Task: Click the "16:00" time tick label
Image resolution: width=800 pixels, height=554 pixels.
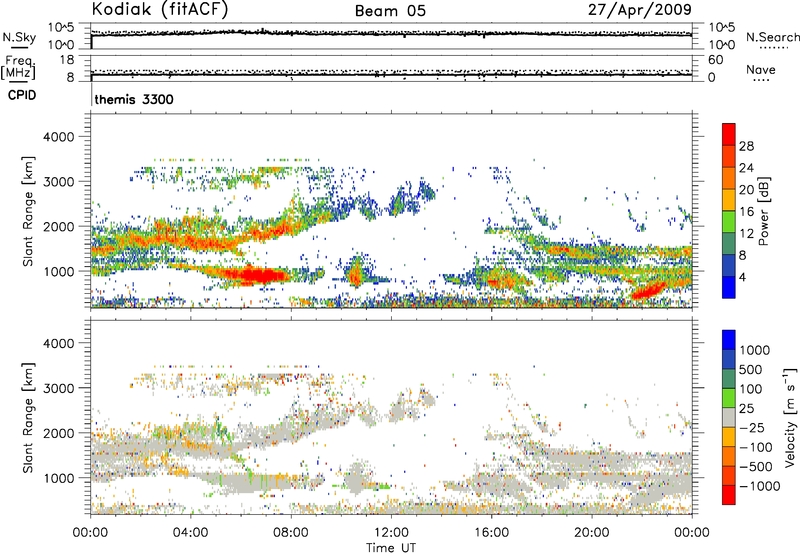Action: click(x=491, y=533)
